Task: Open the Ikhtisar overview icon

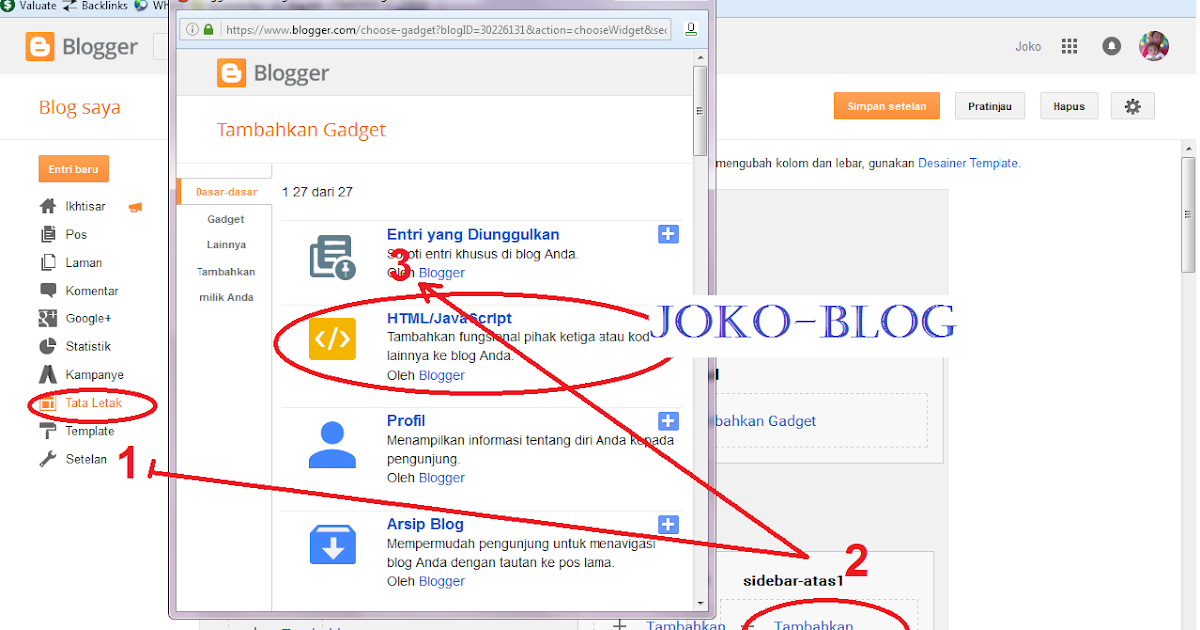Action: [47, 206]
